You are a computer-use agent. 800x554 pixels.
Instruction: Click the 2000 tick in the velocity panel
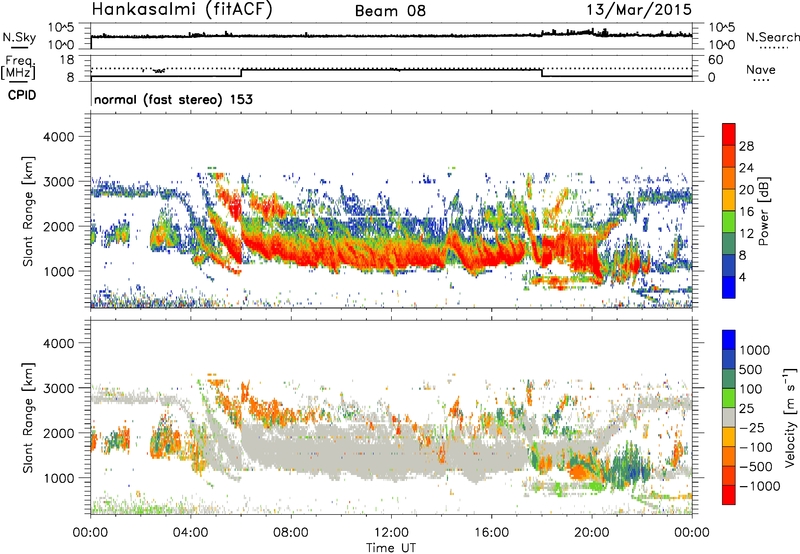tap(58, 433)
